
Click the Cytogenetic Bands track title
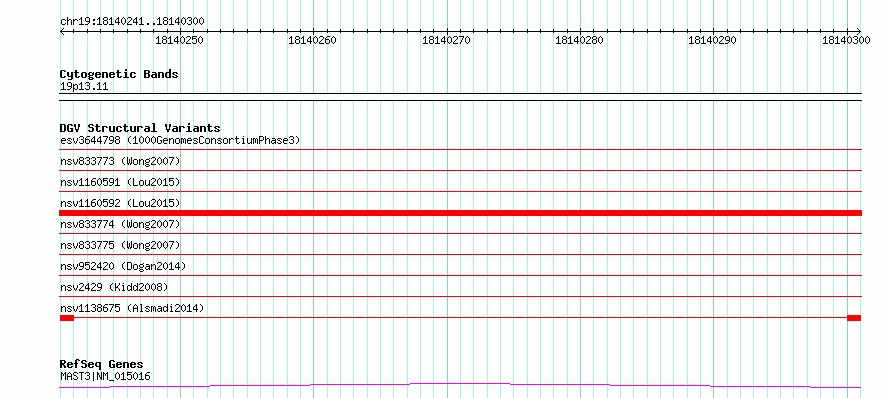(119, 74)
